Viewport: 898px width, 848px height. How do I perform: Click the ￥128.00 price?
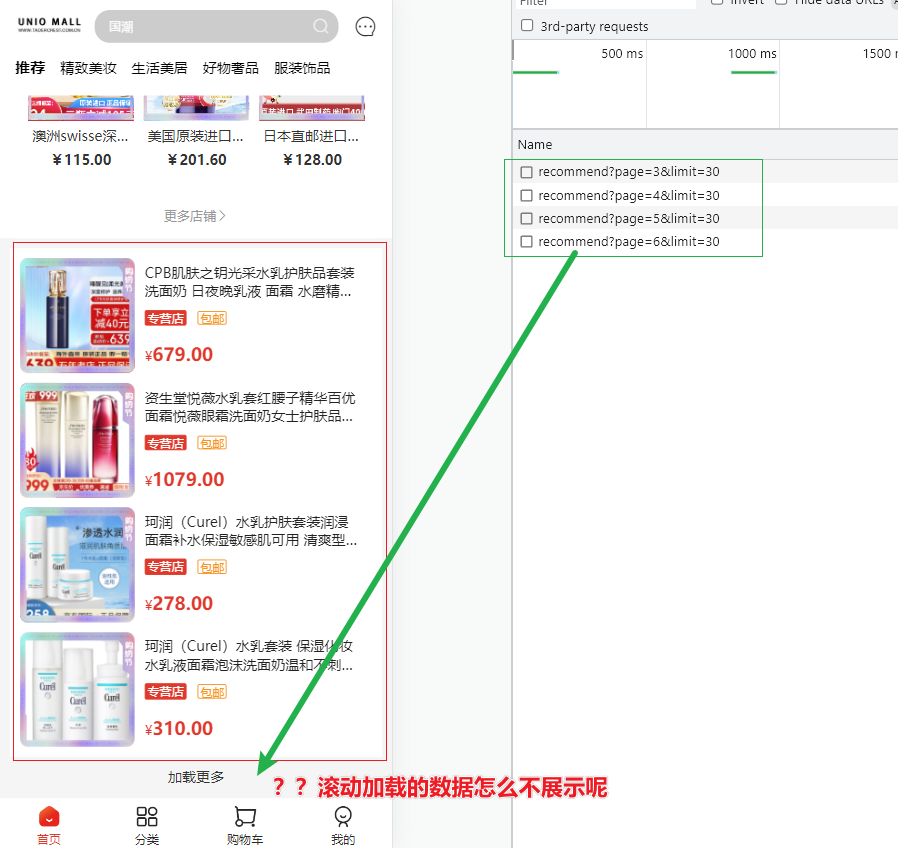click(x=312, y=160)
